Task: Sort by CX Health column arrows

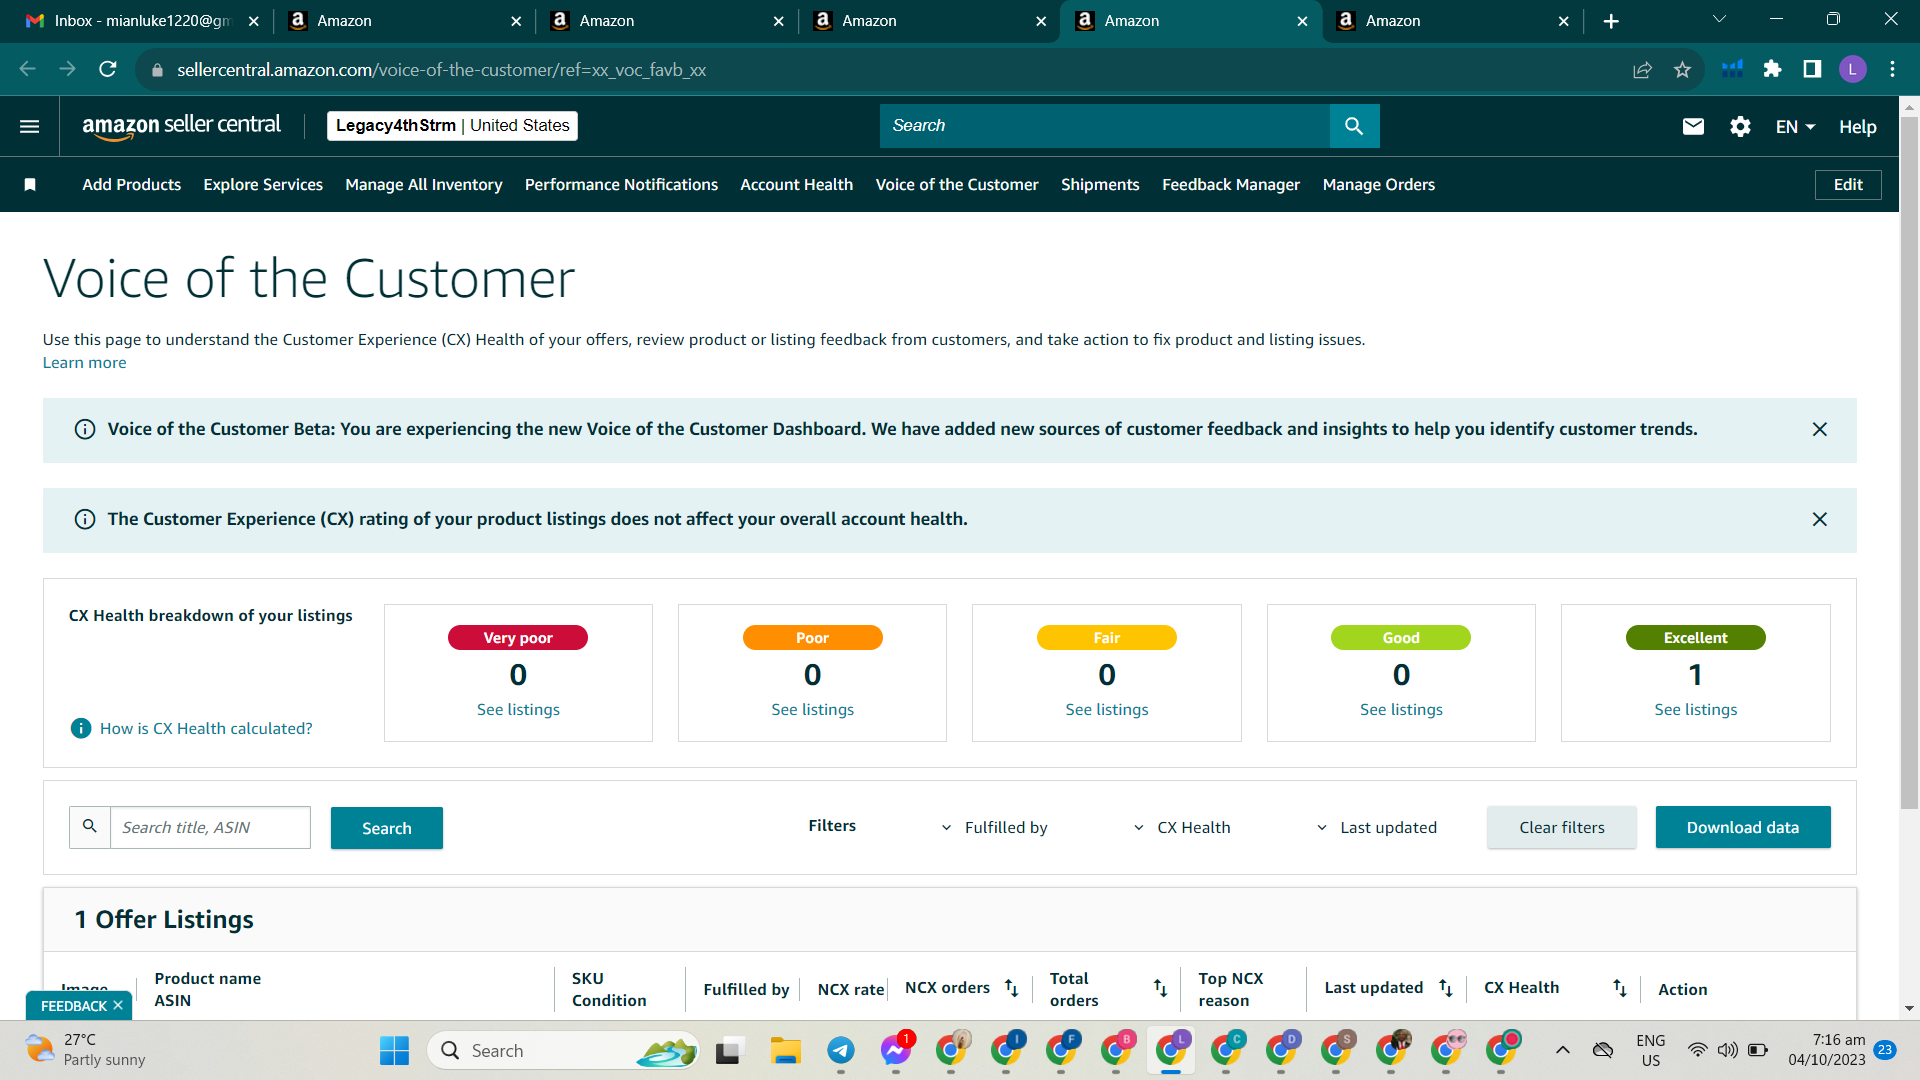Action: pos(1619,988)
